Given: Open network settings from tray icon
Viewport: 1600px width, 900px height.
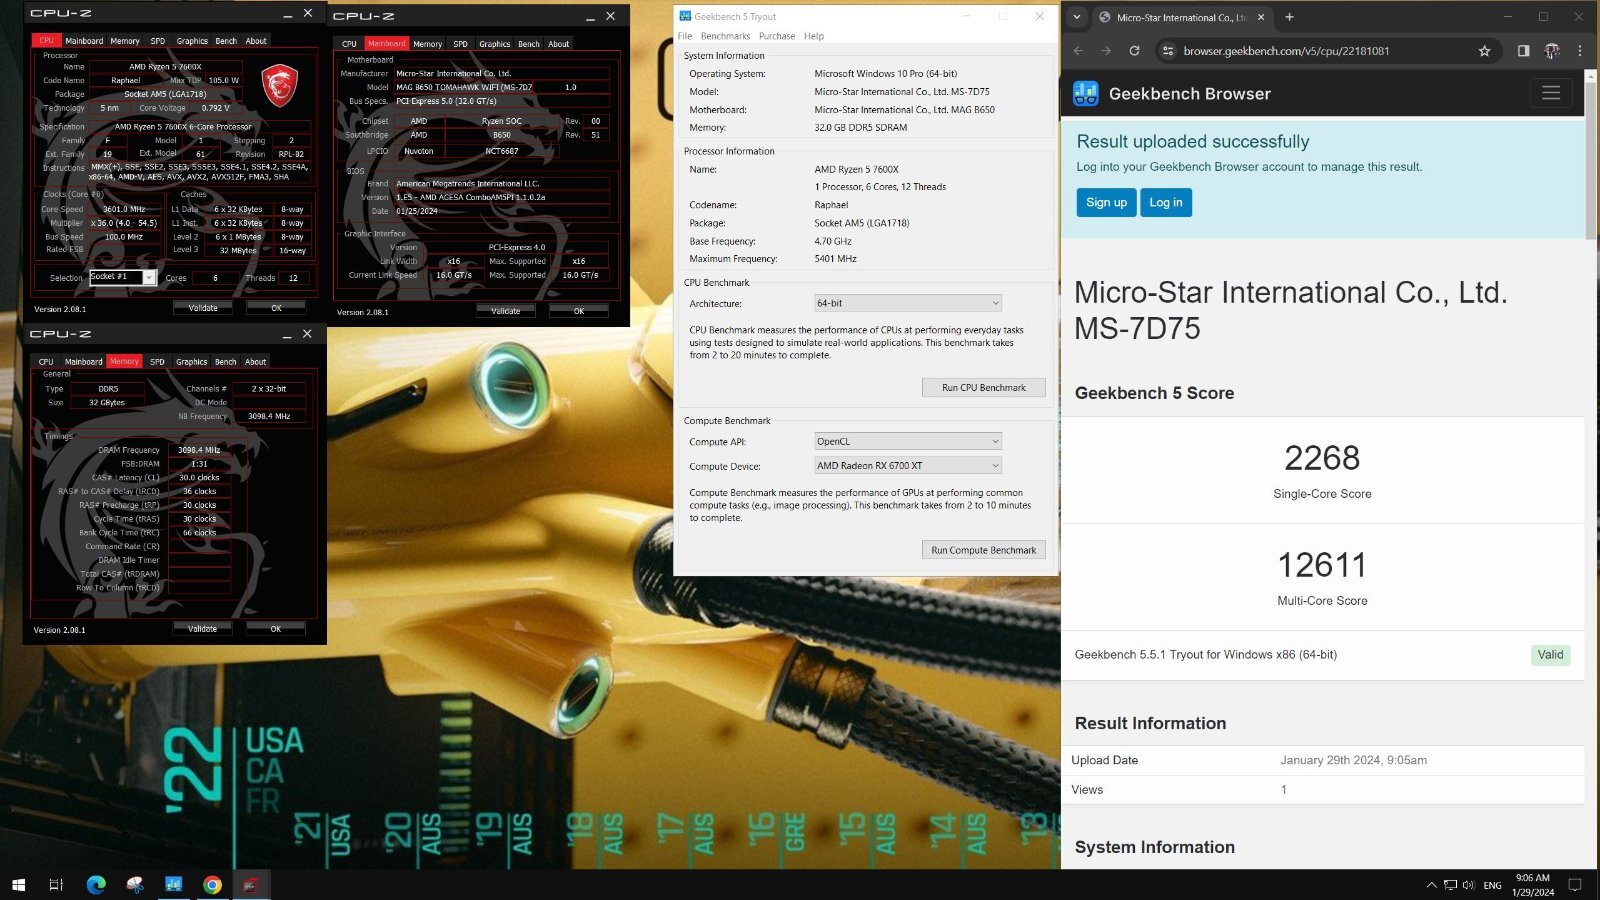Looking at the screenshot, I should (x=1450, y=885).
